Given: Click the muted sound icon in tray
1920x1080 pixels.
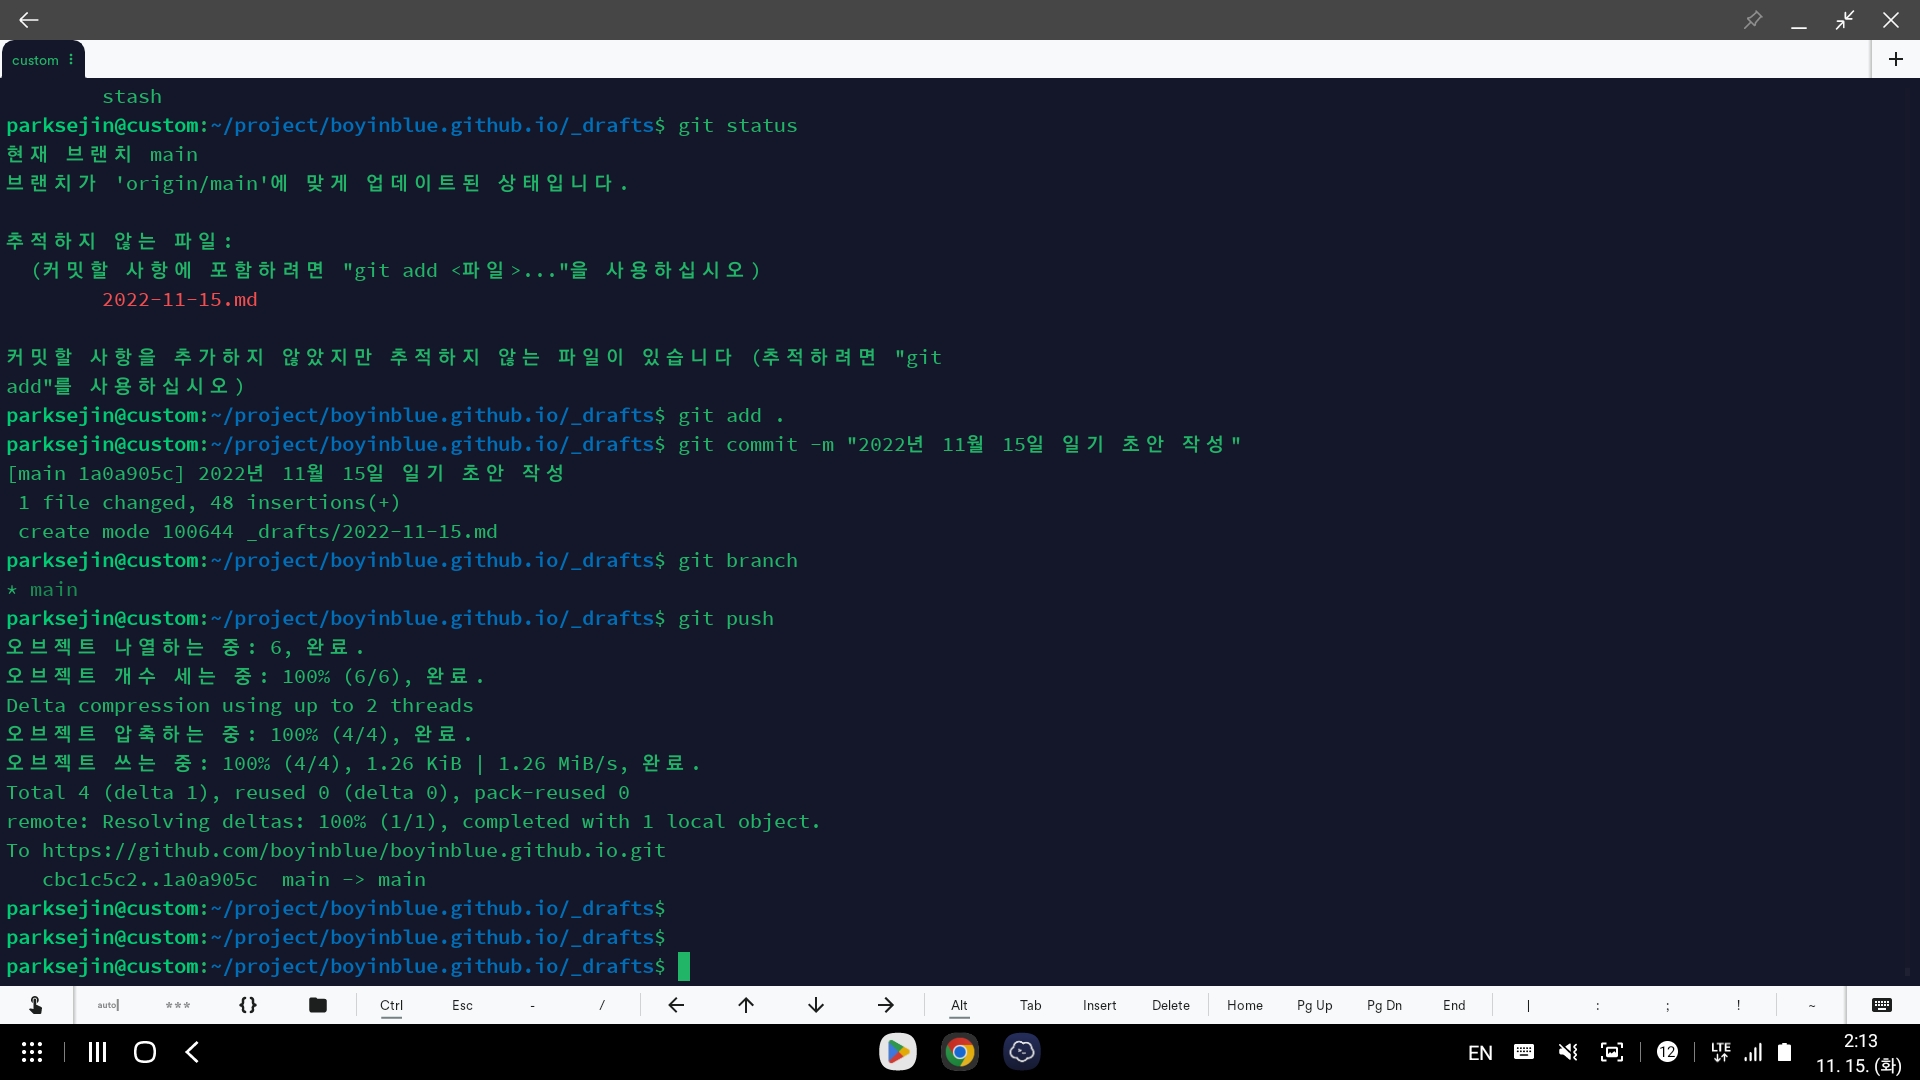Looking at the screenshot, I should click(x=1568, y=1052).
